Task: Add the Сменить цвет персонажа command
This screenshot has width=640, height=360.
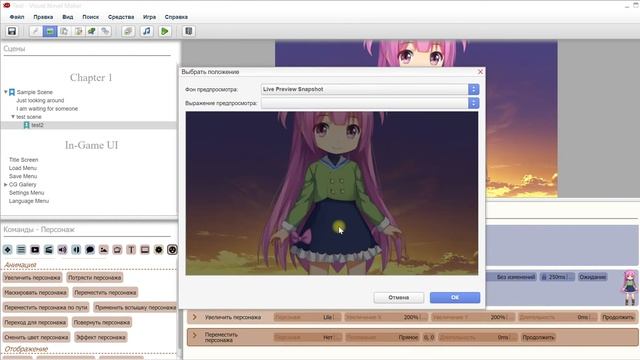Action: coord(36,337)
